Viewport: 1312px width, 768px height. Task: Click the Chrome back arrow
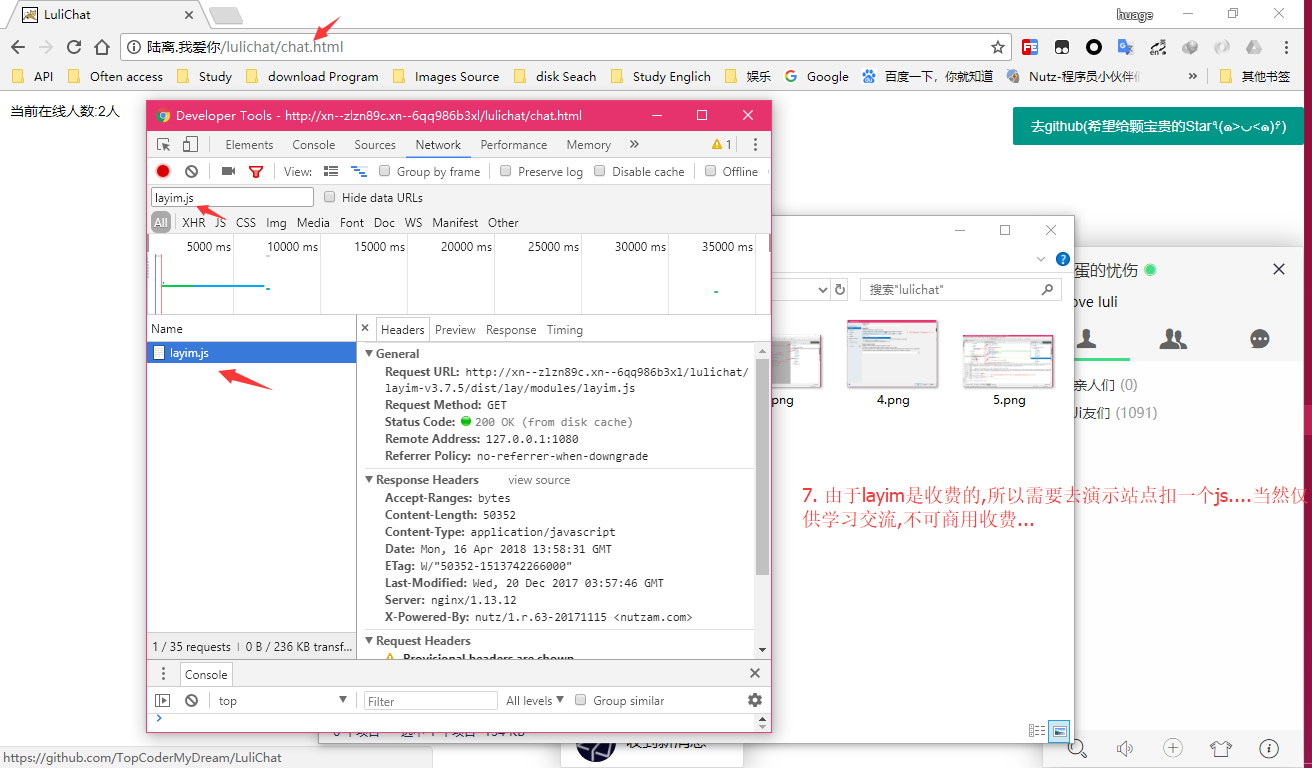(x=18, y=47)
